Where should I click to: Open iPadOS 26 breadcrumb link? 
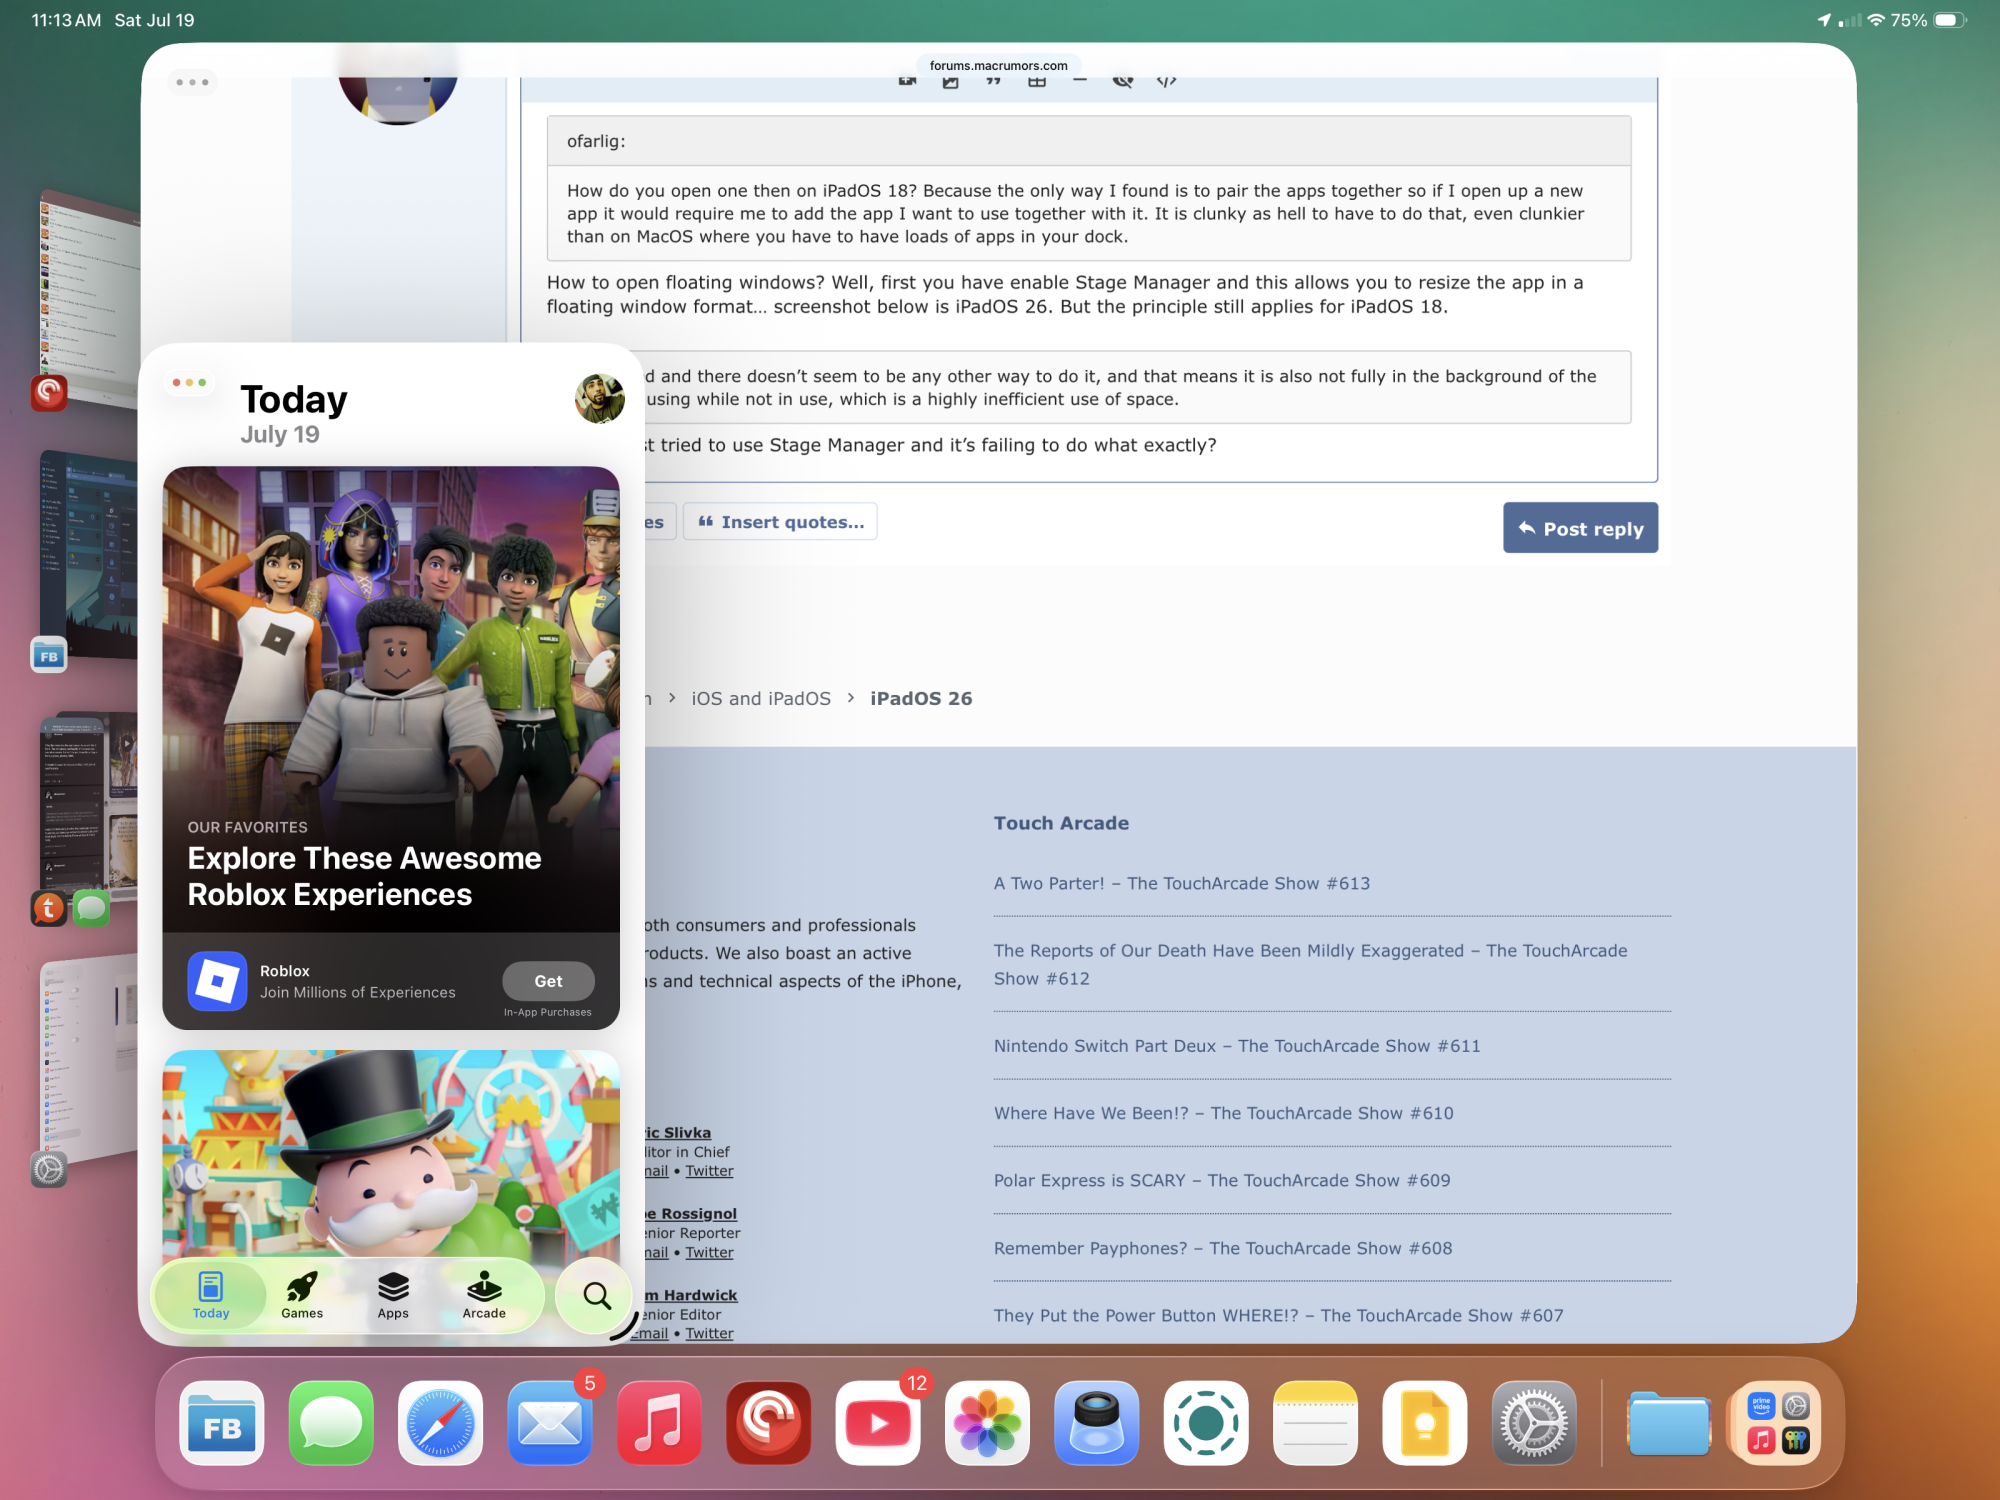pos(921,698)
